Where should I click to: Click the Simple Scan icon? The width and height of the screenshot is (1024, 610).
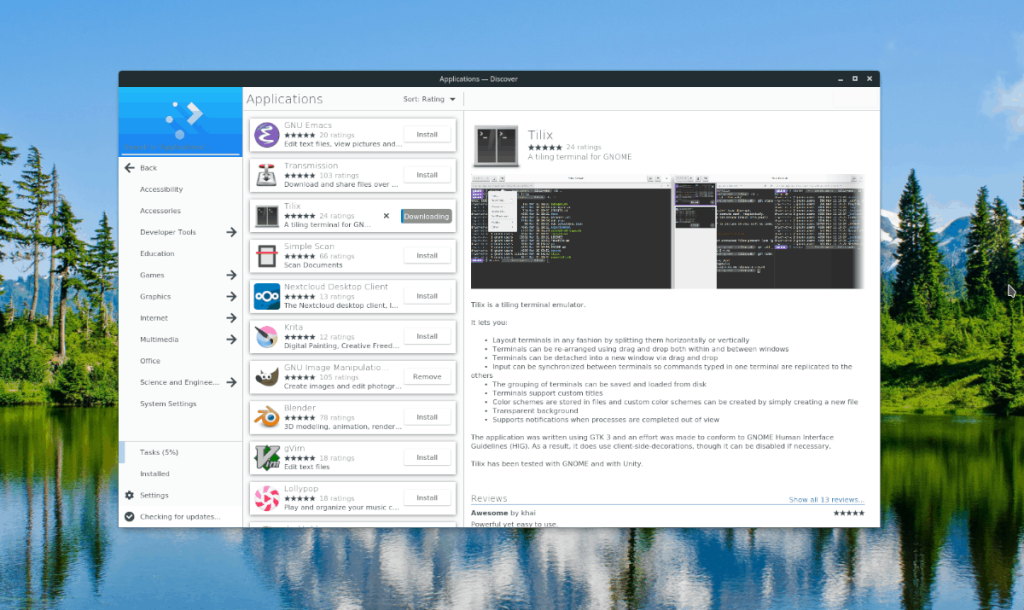click(x=266, y=255)
